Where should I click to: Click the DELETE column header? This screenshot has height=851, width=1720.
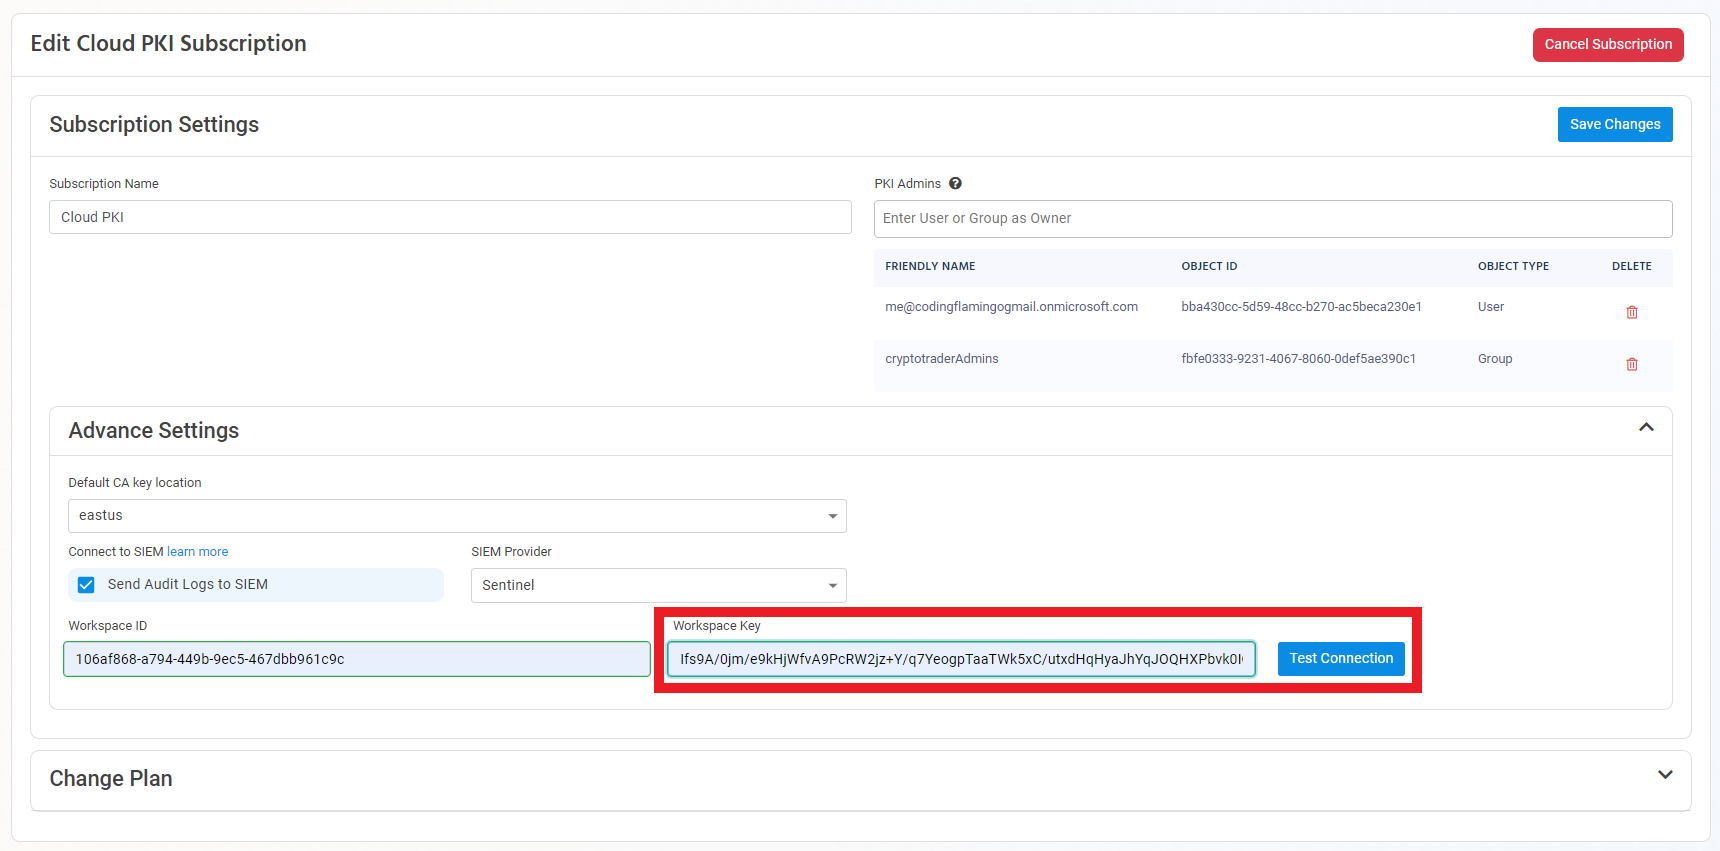(x=1631, y=266)
